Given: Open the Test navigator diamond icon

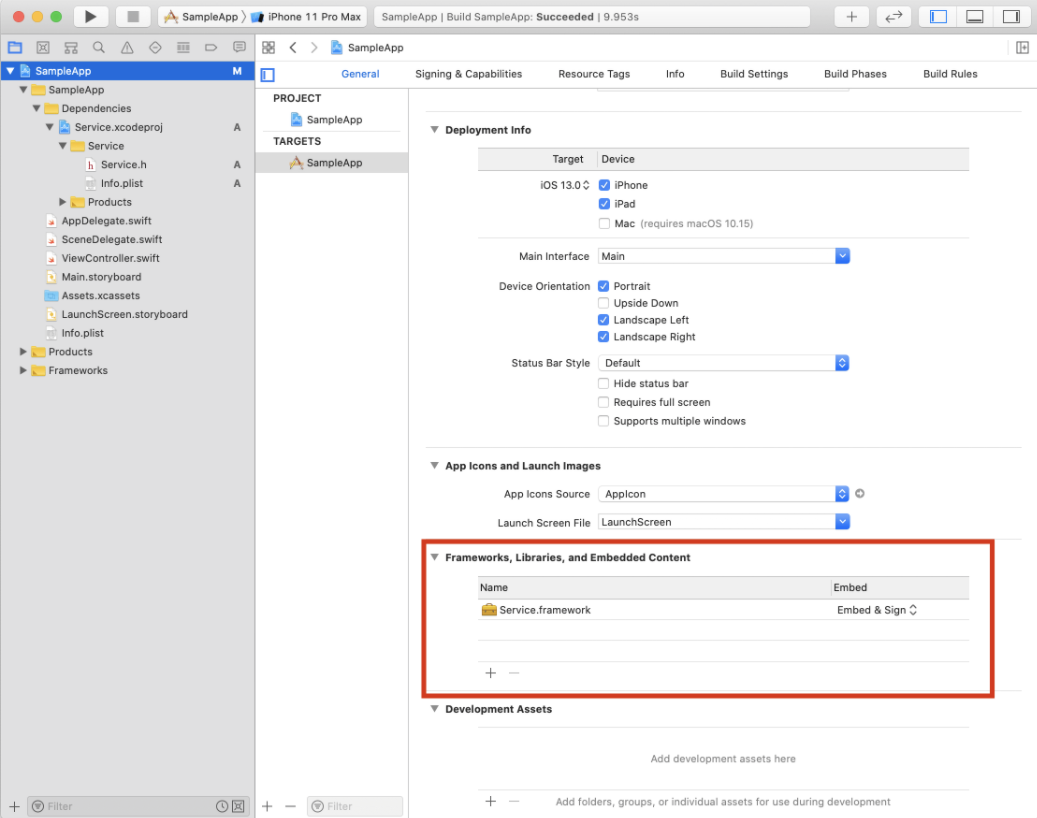Looking at the screenshot, I should tap(155, 48).
